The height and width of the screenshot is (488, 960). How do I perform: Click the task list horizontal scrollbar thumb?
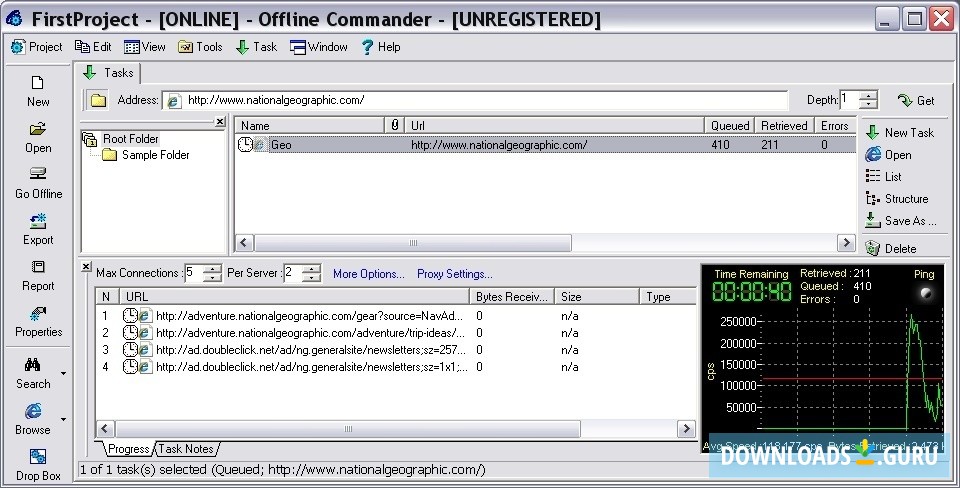[413, 243]
